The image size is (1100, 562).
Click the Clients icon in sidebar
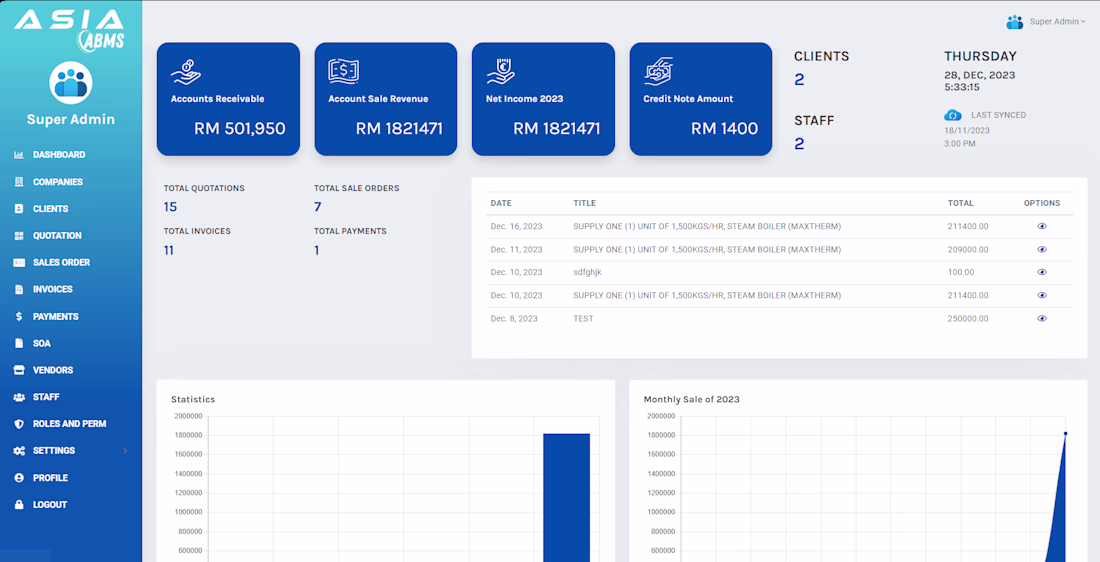coord(19,209)
